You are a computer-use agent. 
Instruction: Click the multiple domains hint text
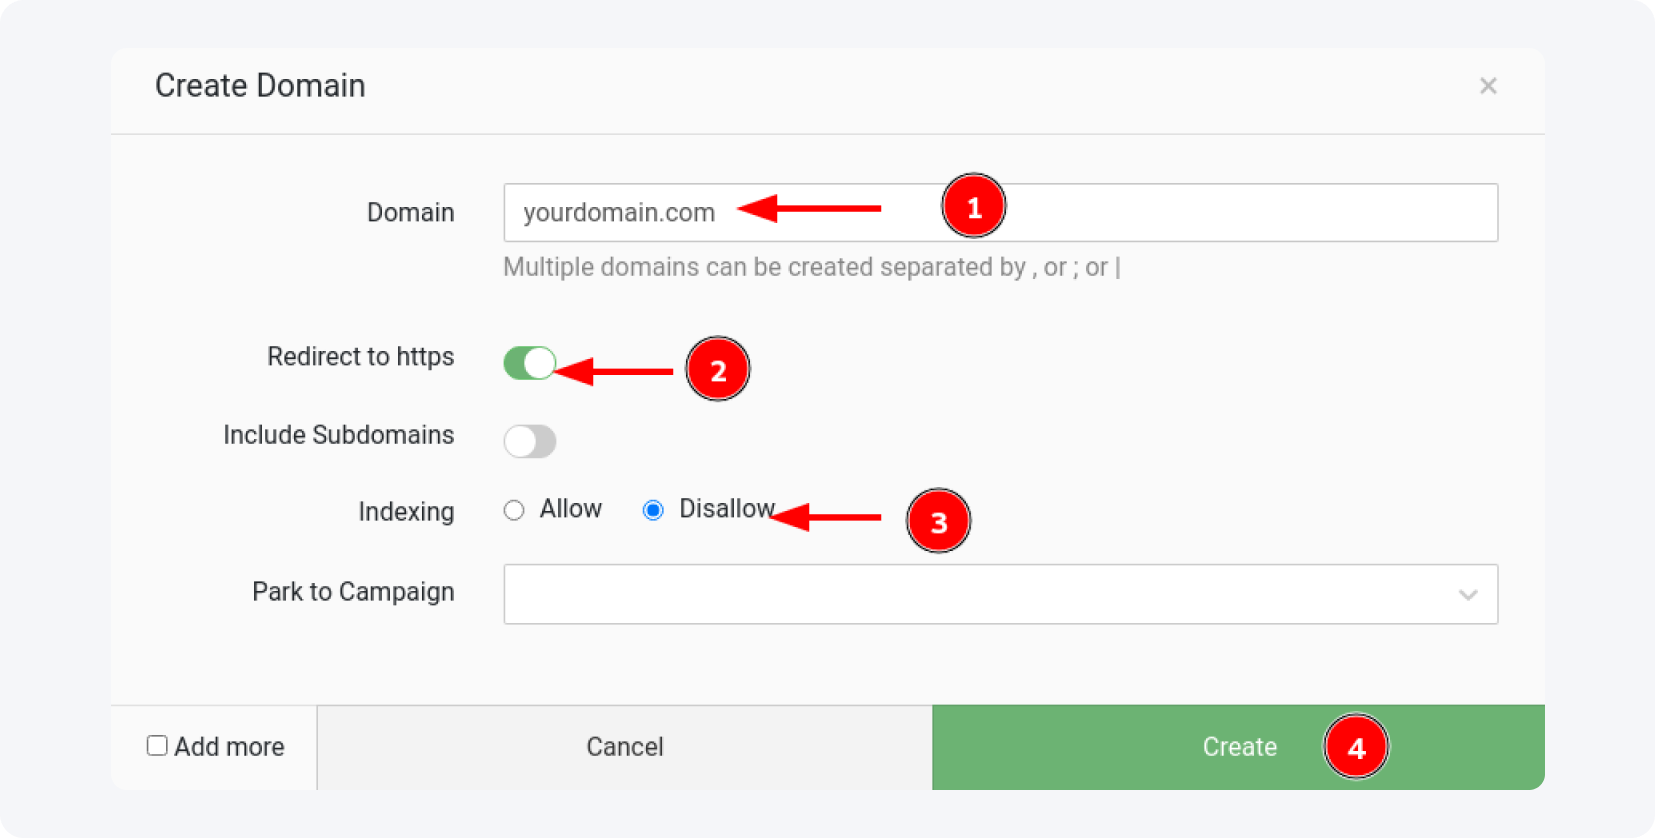point(811,268)
